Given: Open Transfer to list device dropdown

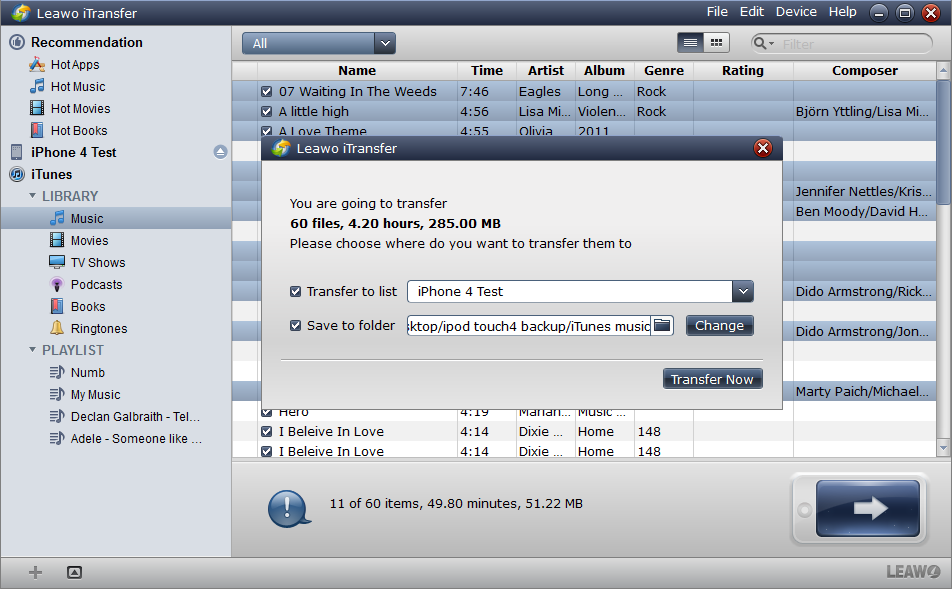Looking at the screenshot, I should 743,291.
